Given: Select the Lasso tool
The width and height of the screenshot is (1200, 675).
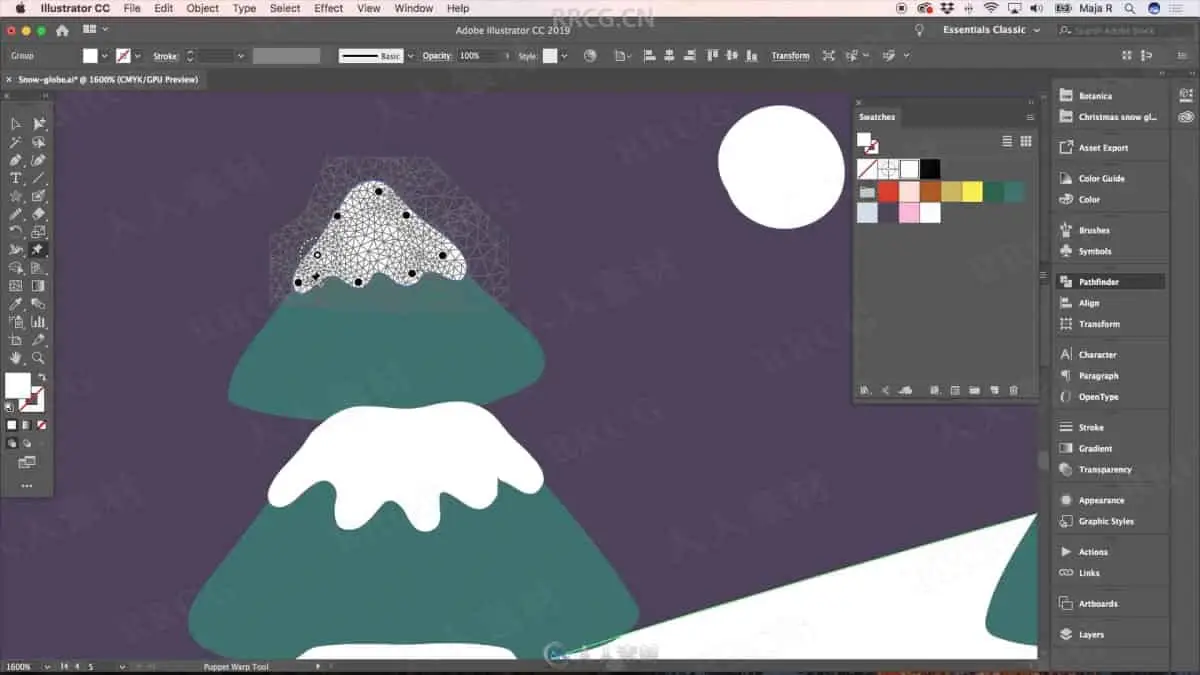Looking at the screenshot, I should [38, 142].
